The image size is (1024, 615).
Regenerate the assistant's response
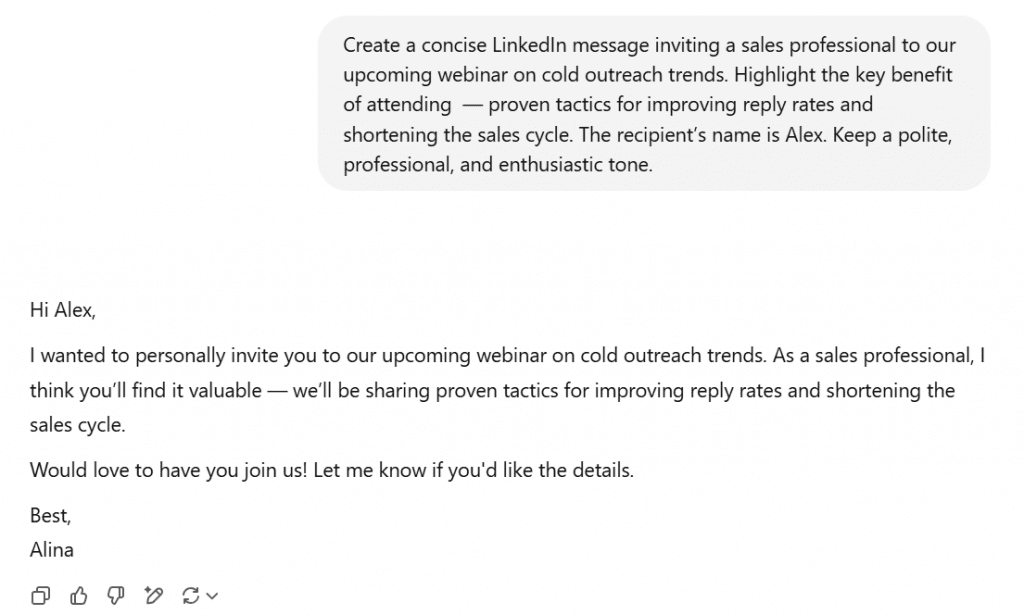[x=189, y=595]
